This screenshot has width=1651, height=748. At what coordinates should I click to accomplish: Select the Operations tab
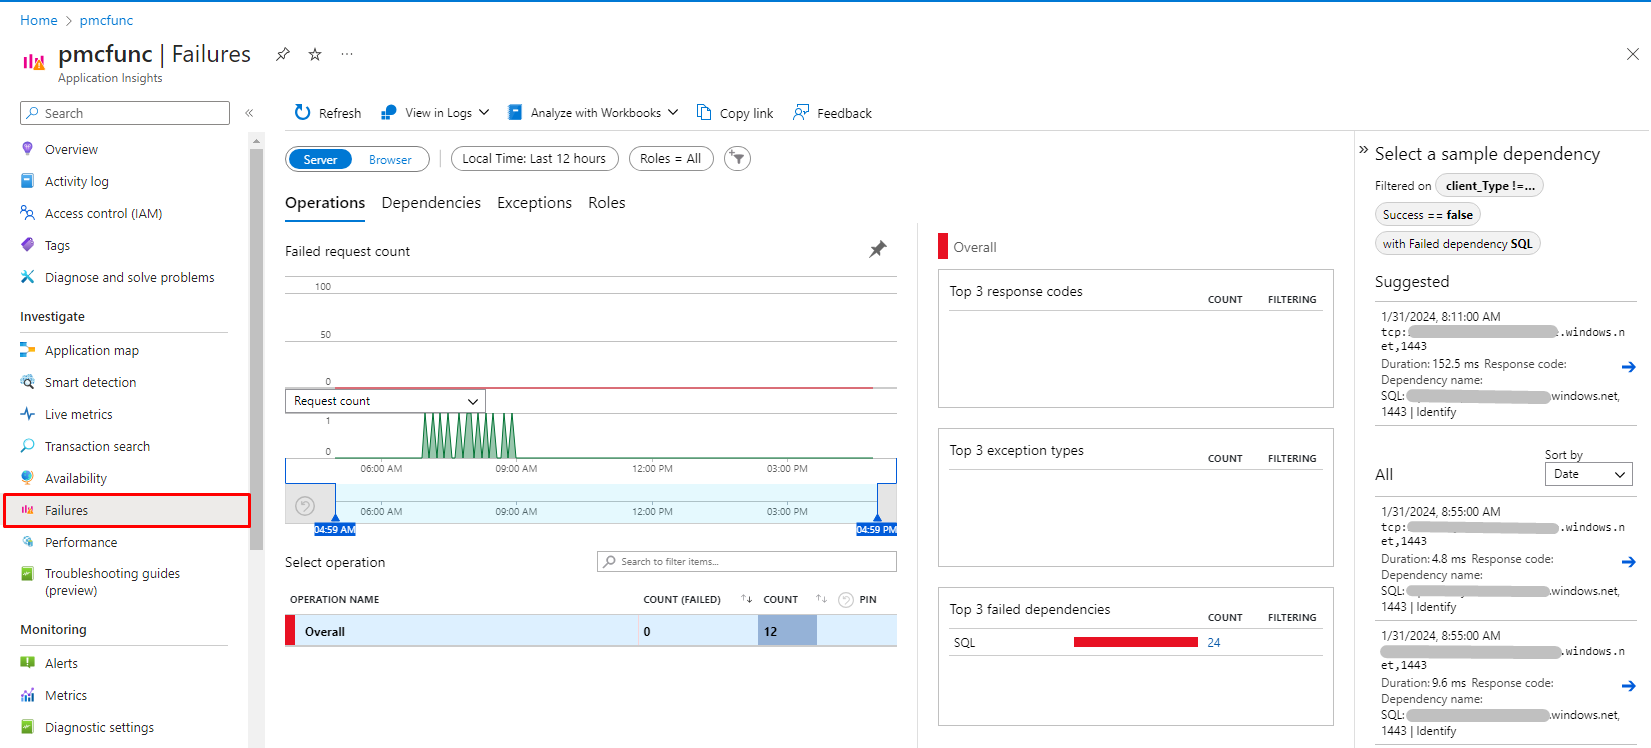[325, 203]
